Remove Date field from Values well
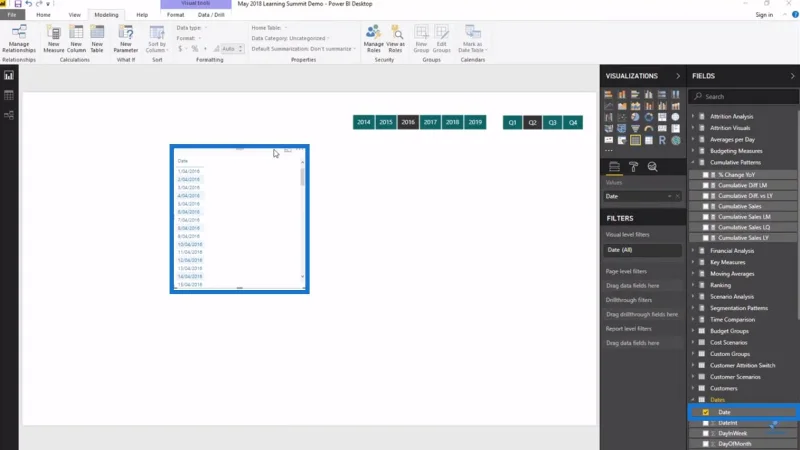The image size is (800, 450). pyautogui.click(x=678, y=196)
